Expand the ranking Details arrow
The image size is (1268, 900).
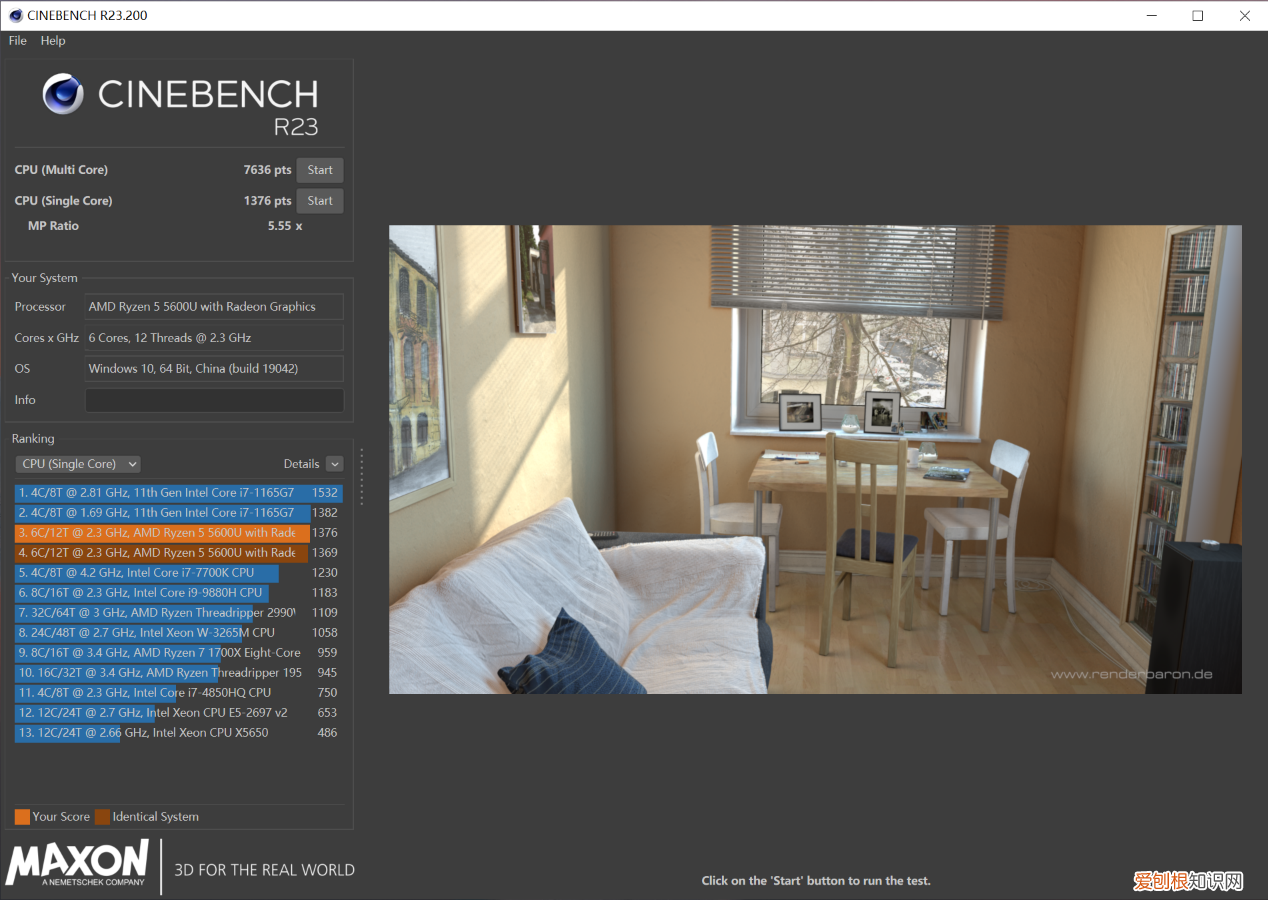coord(334,464)
